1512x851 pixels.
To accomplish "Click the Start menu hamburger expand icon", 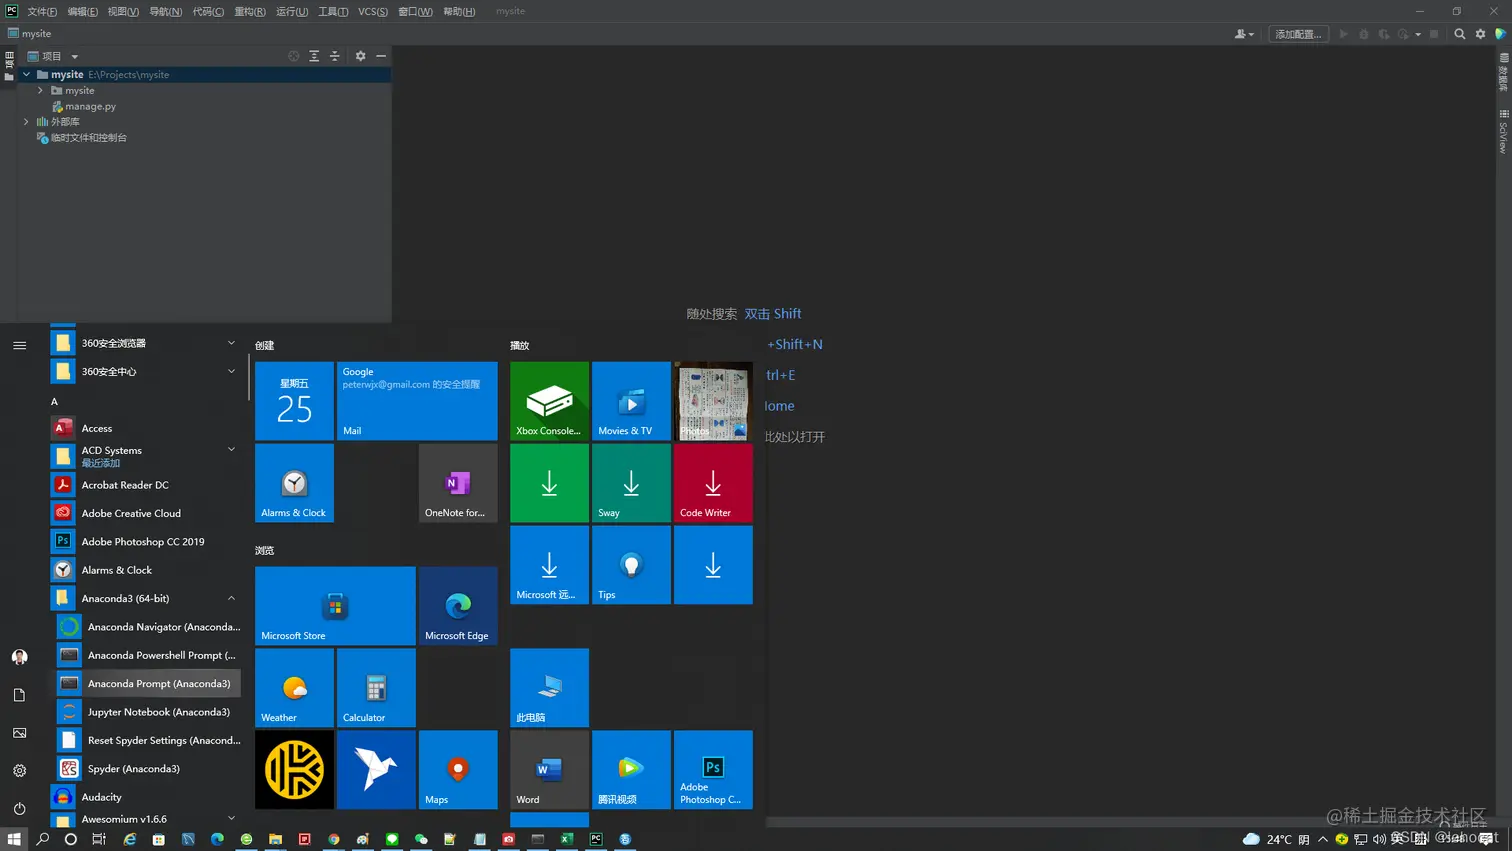I will coord(19,345).
